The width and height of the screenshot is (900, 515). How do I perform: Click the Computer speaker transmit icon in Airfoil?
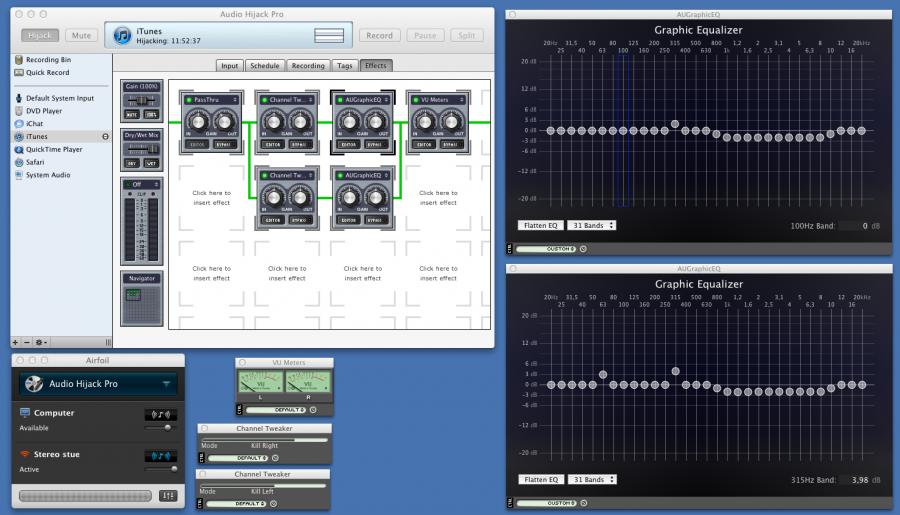coord(159,413)
